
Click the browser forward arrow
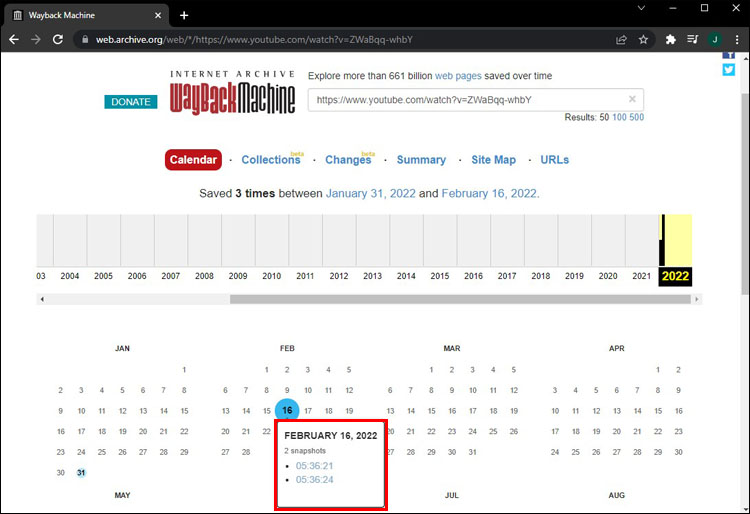(36, 39)
